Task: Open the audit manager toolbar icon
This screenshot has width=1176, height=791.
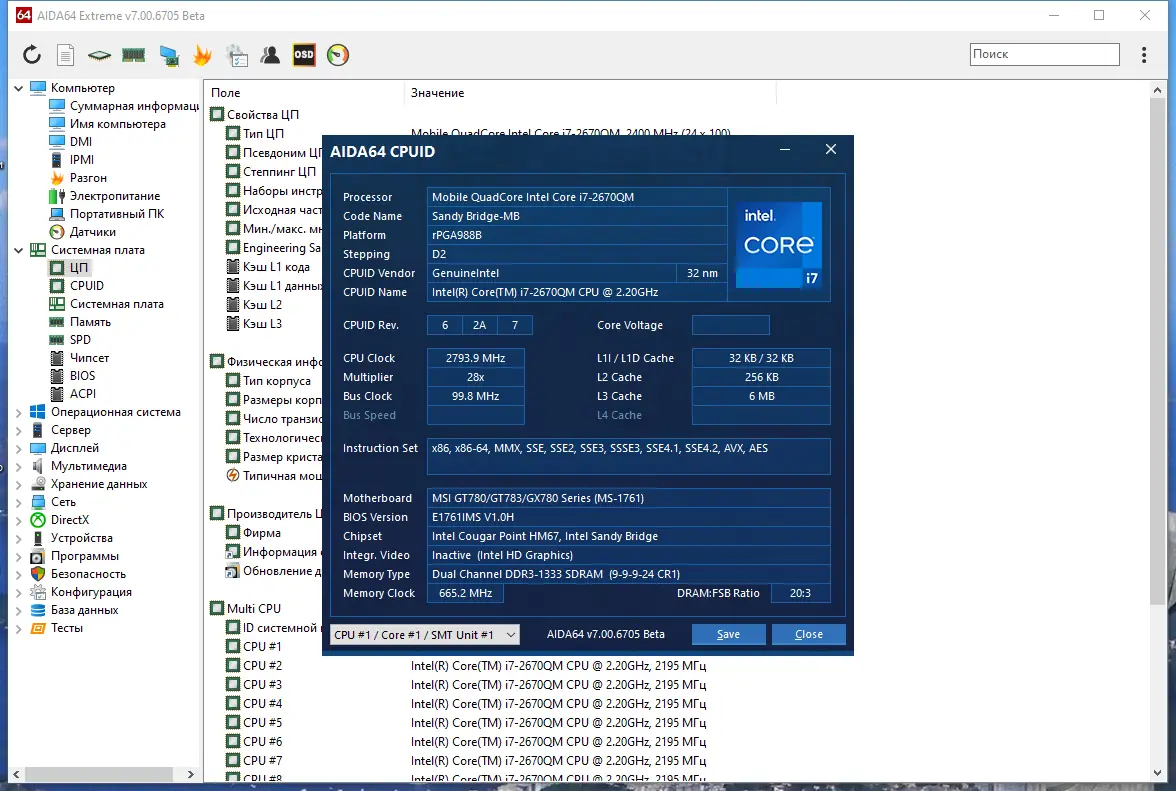Action: click(237, 55)
